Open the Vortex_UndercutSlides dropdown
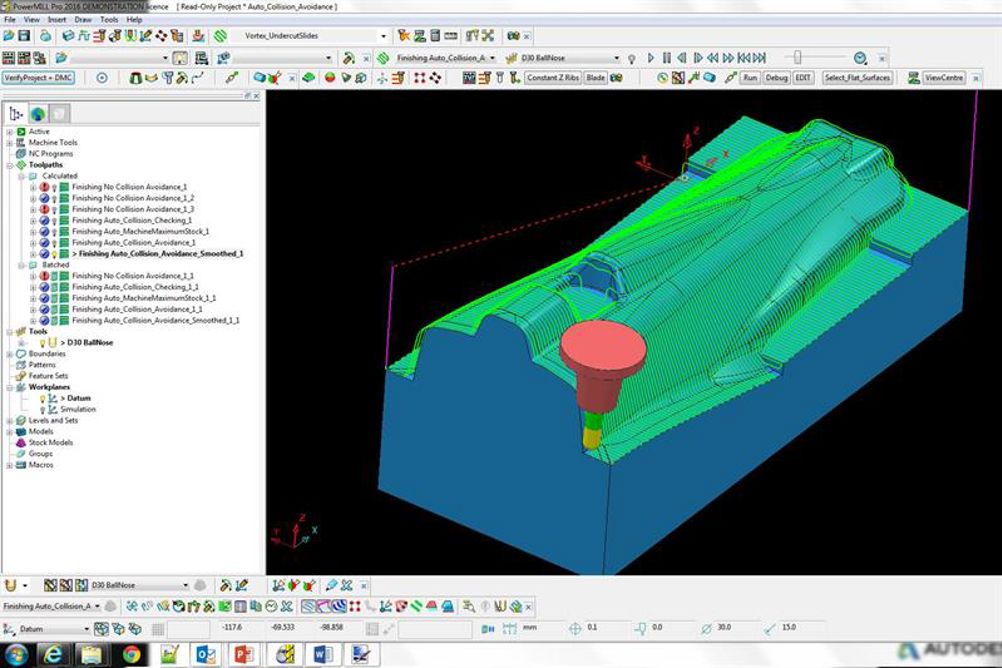 point(383,36)
